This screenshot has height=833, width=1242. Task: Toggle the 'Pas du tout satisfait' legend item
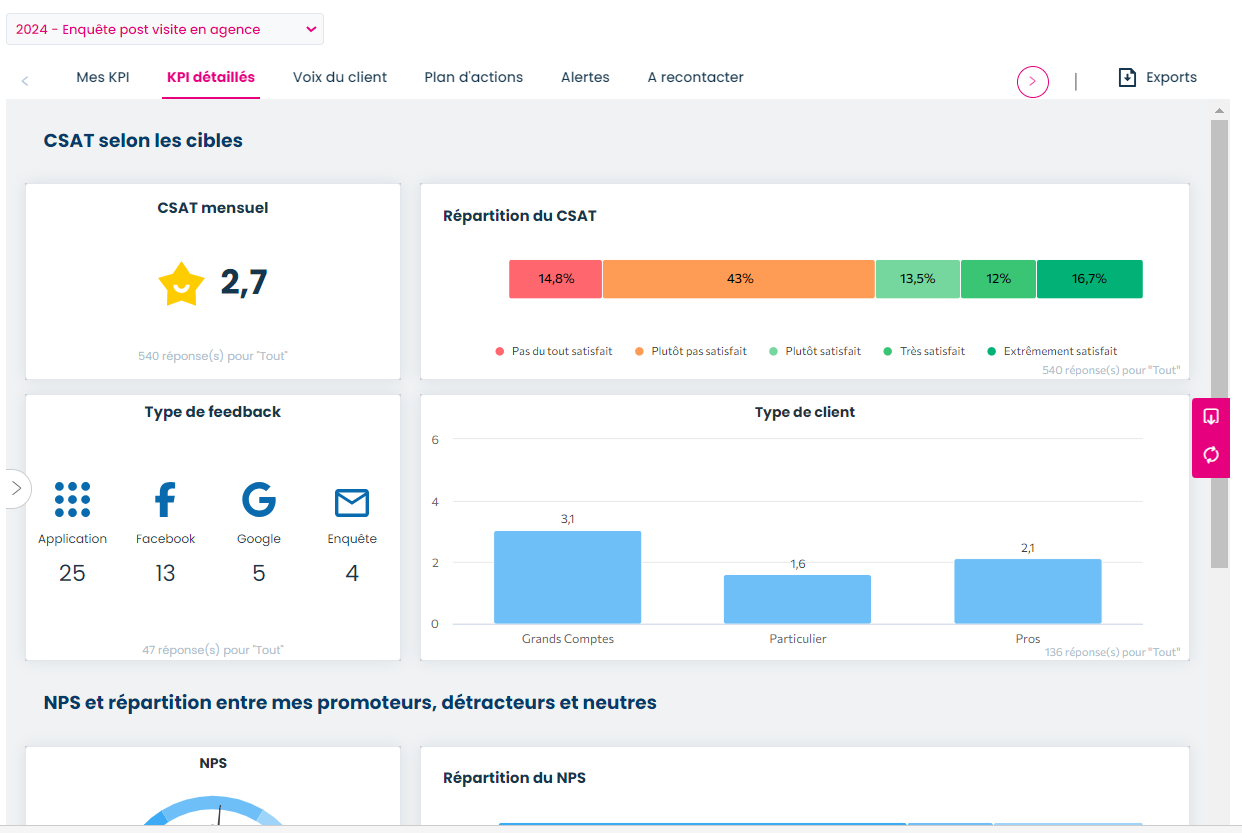[x=553, y=351]
